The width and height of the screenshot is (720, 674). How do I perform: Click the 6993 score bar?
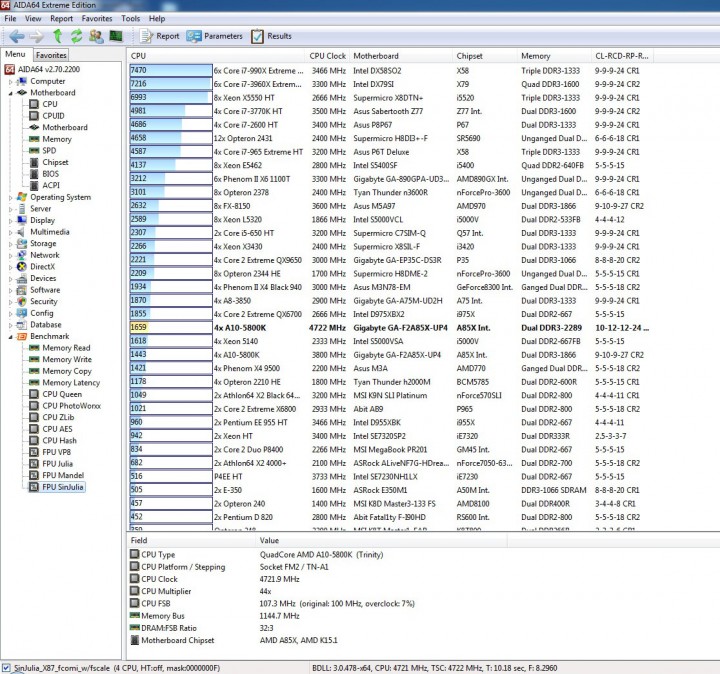(x=170, y=97)
